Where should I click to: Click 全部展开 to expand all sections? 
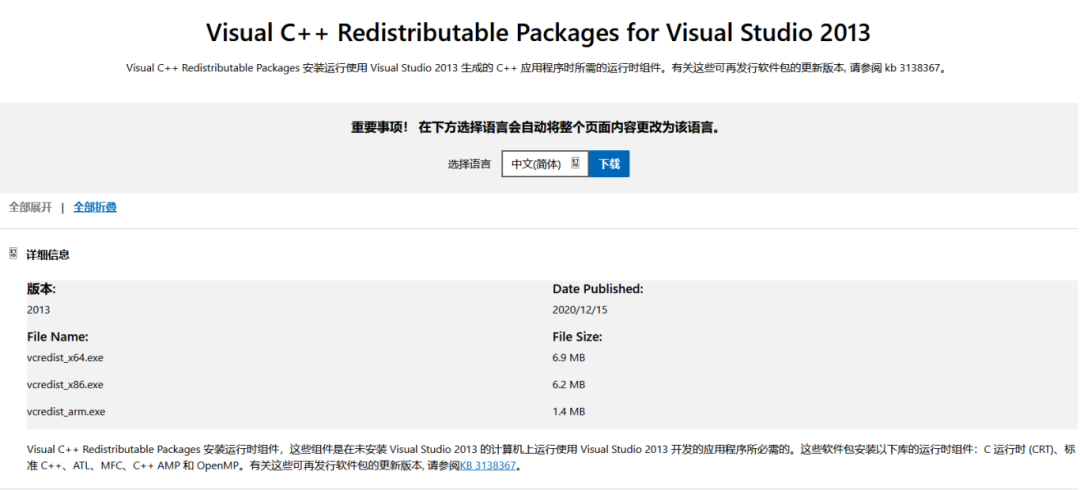tap(30, 207)
